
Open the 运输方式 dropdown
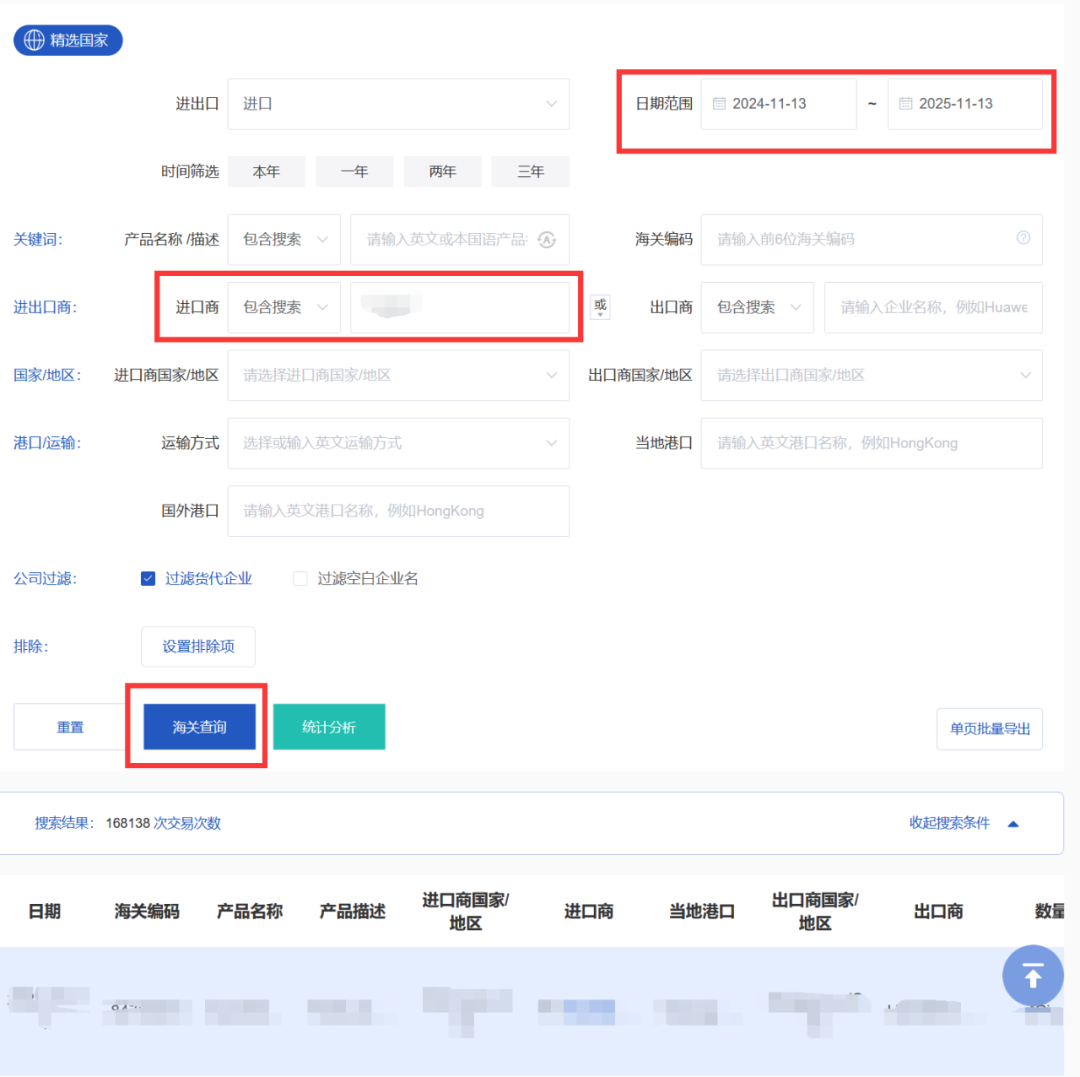coord(398,443)
